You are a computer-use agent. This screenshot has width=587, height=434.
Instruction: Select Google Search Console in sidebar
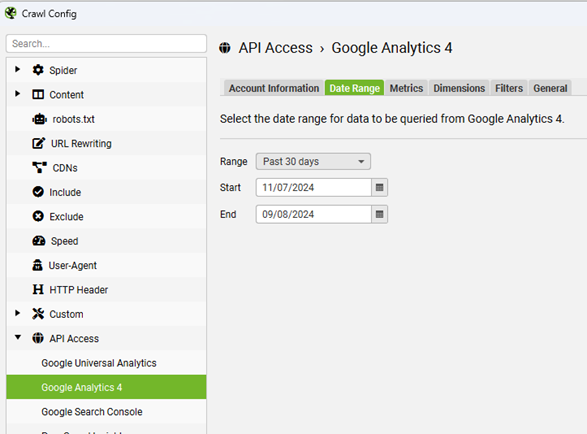pos(92,412)
